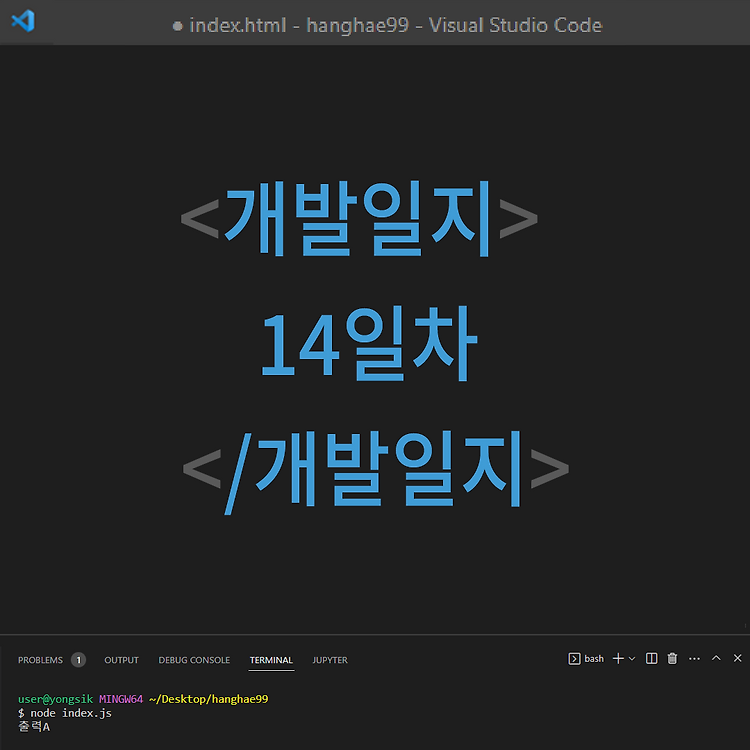
Task: Select the TERMINAL tab
Action: pos(271,660)
